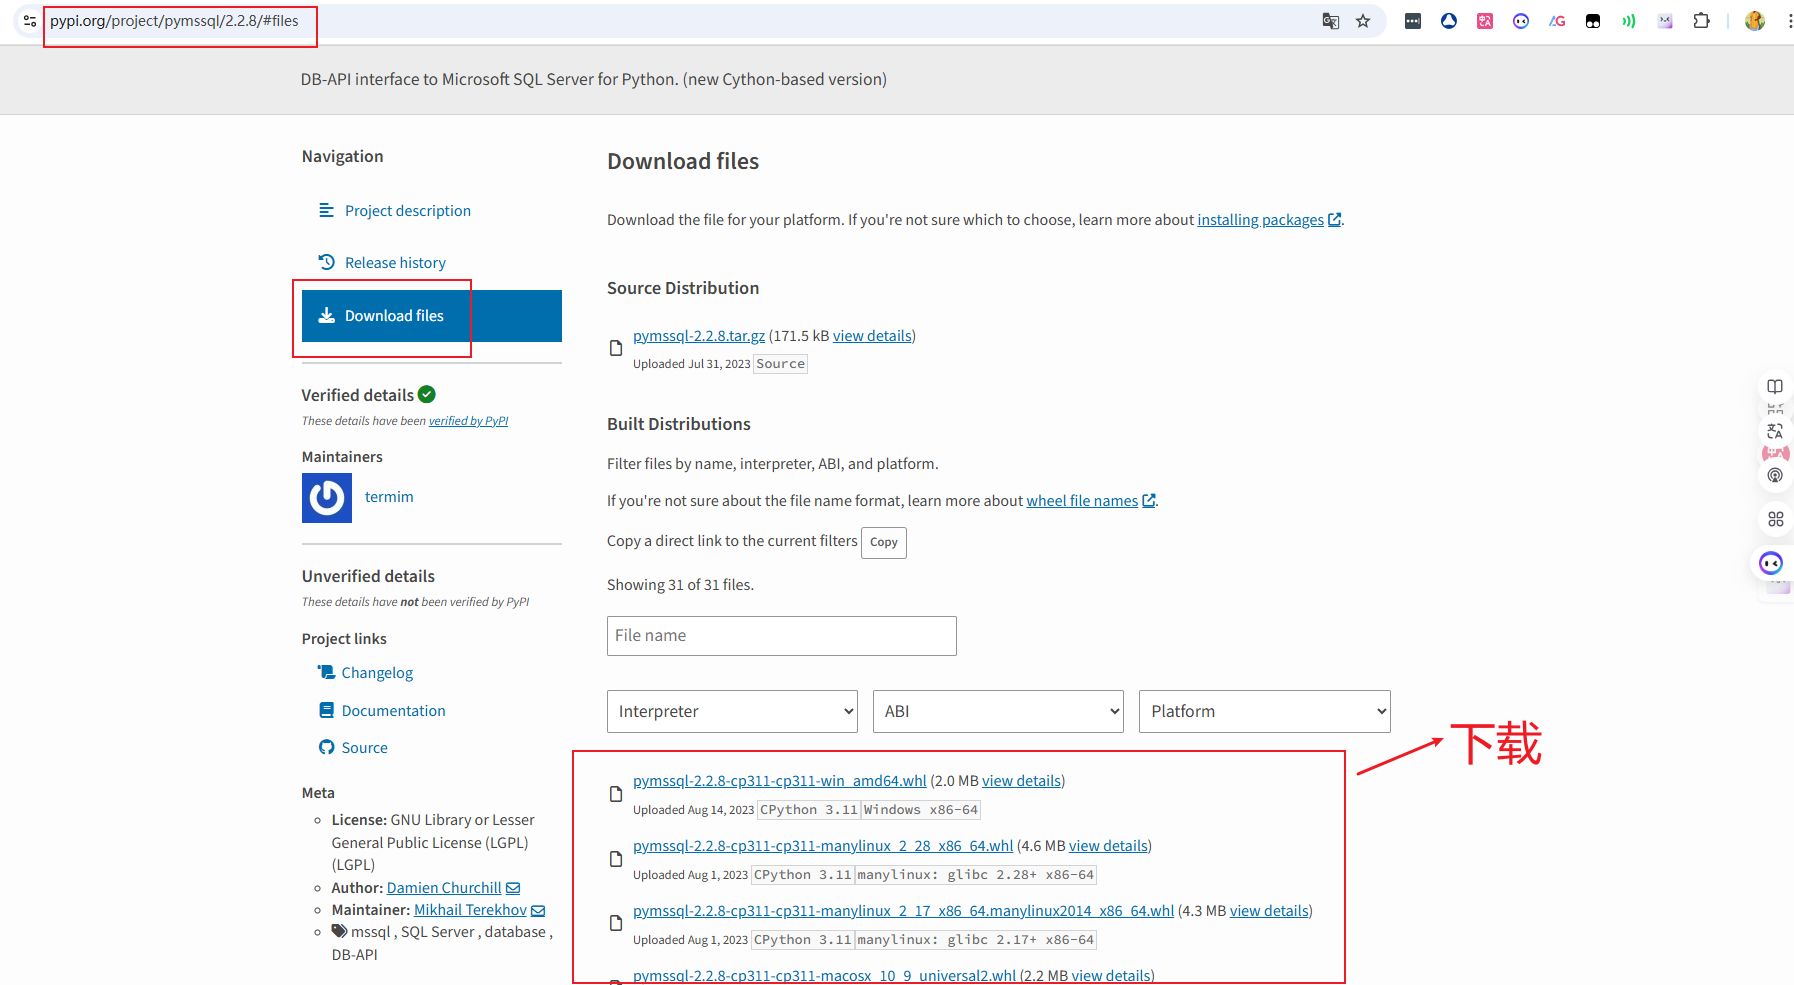Screen dimensions: 1794x985
Task: Open the Project description navigation tab
Action: click(x=407, y=211)
